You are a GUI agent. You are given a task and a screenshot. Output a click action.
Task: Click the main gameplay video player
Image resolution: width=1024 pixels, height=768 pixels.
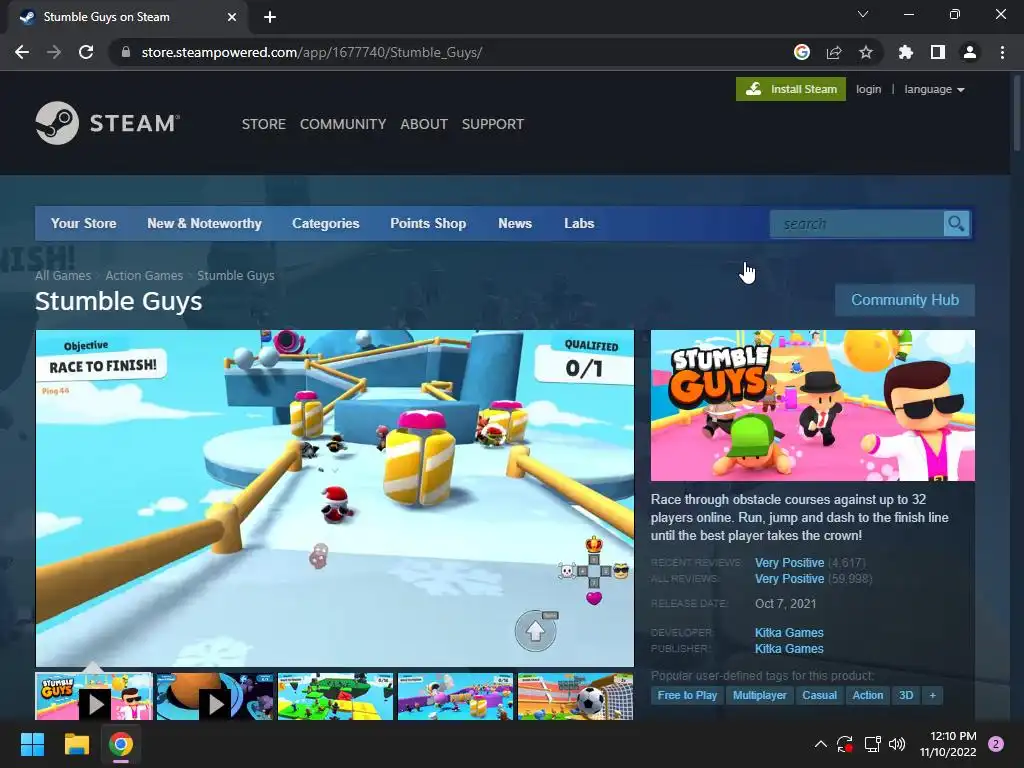pyautogui.click(x=334, y=498)
